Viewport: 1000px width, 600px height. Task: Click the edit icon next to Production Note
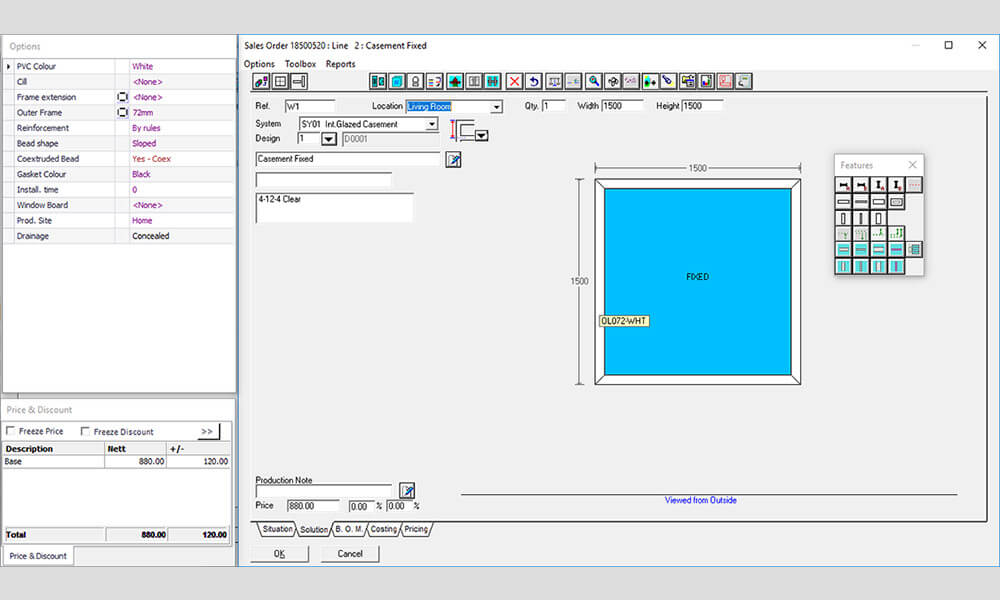pyautogui.click(x=407, y=490)
